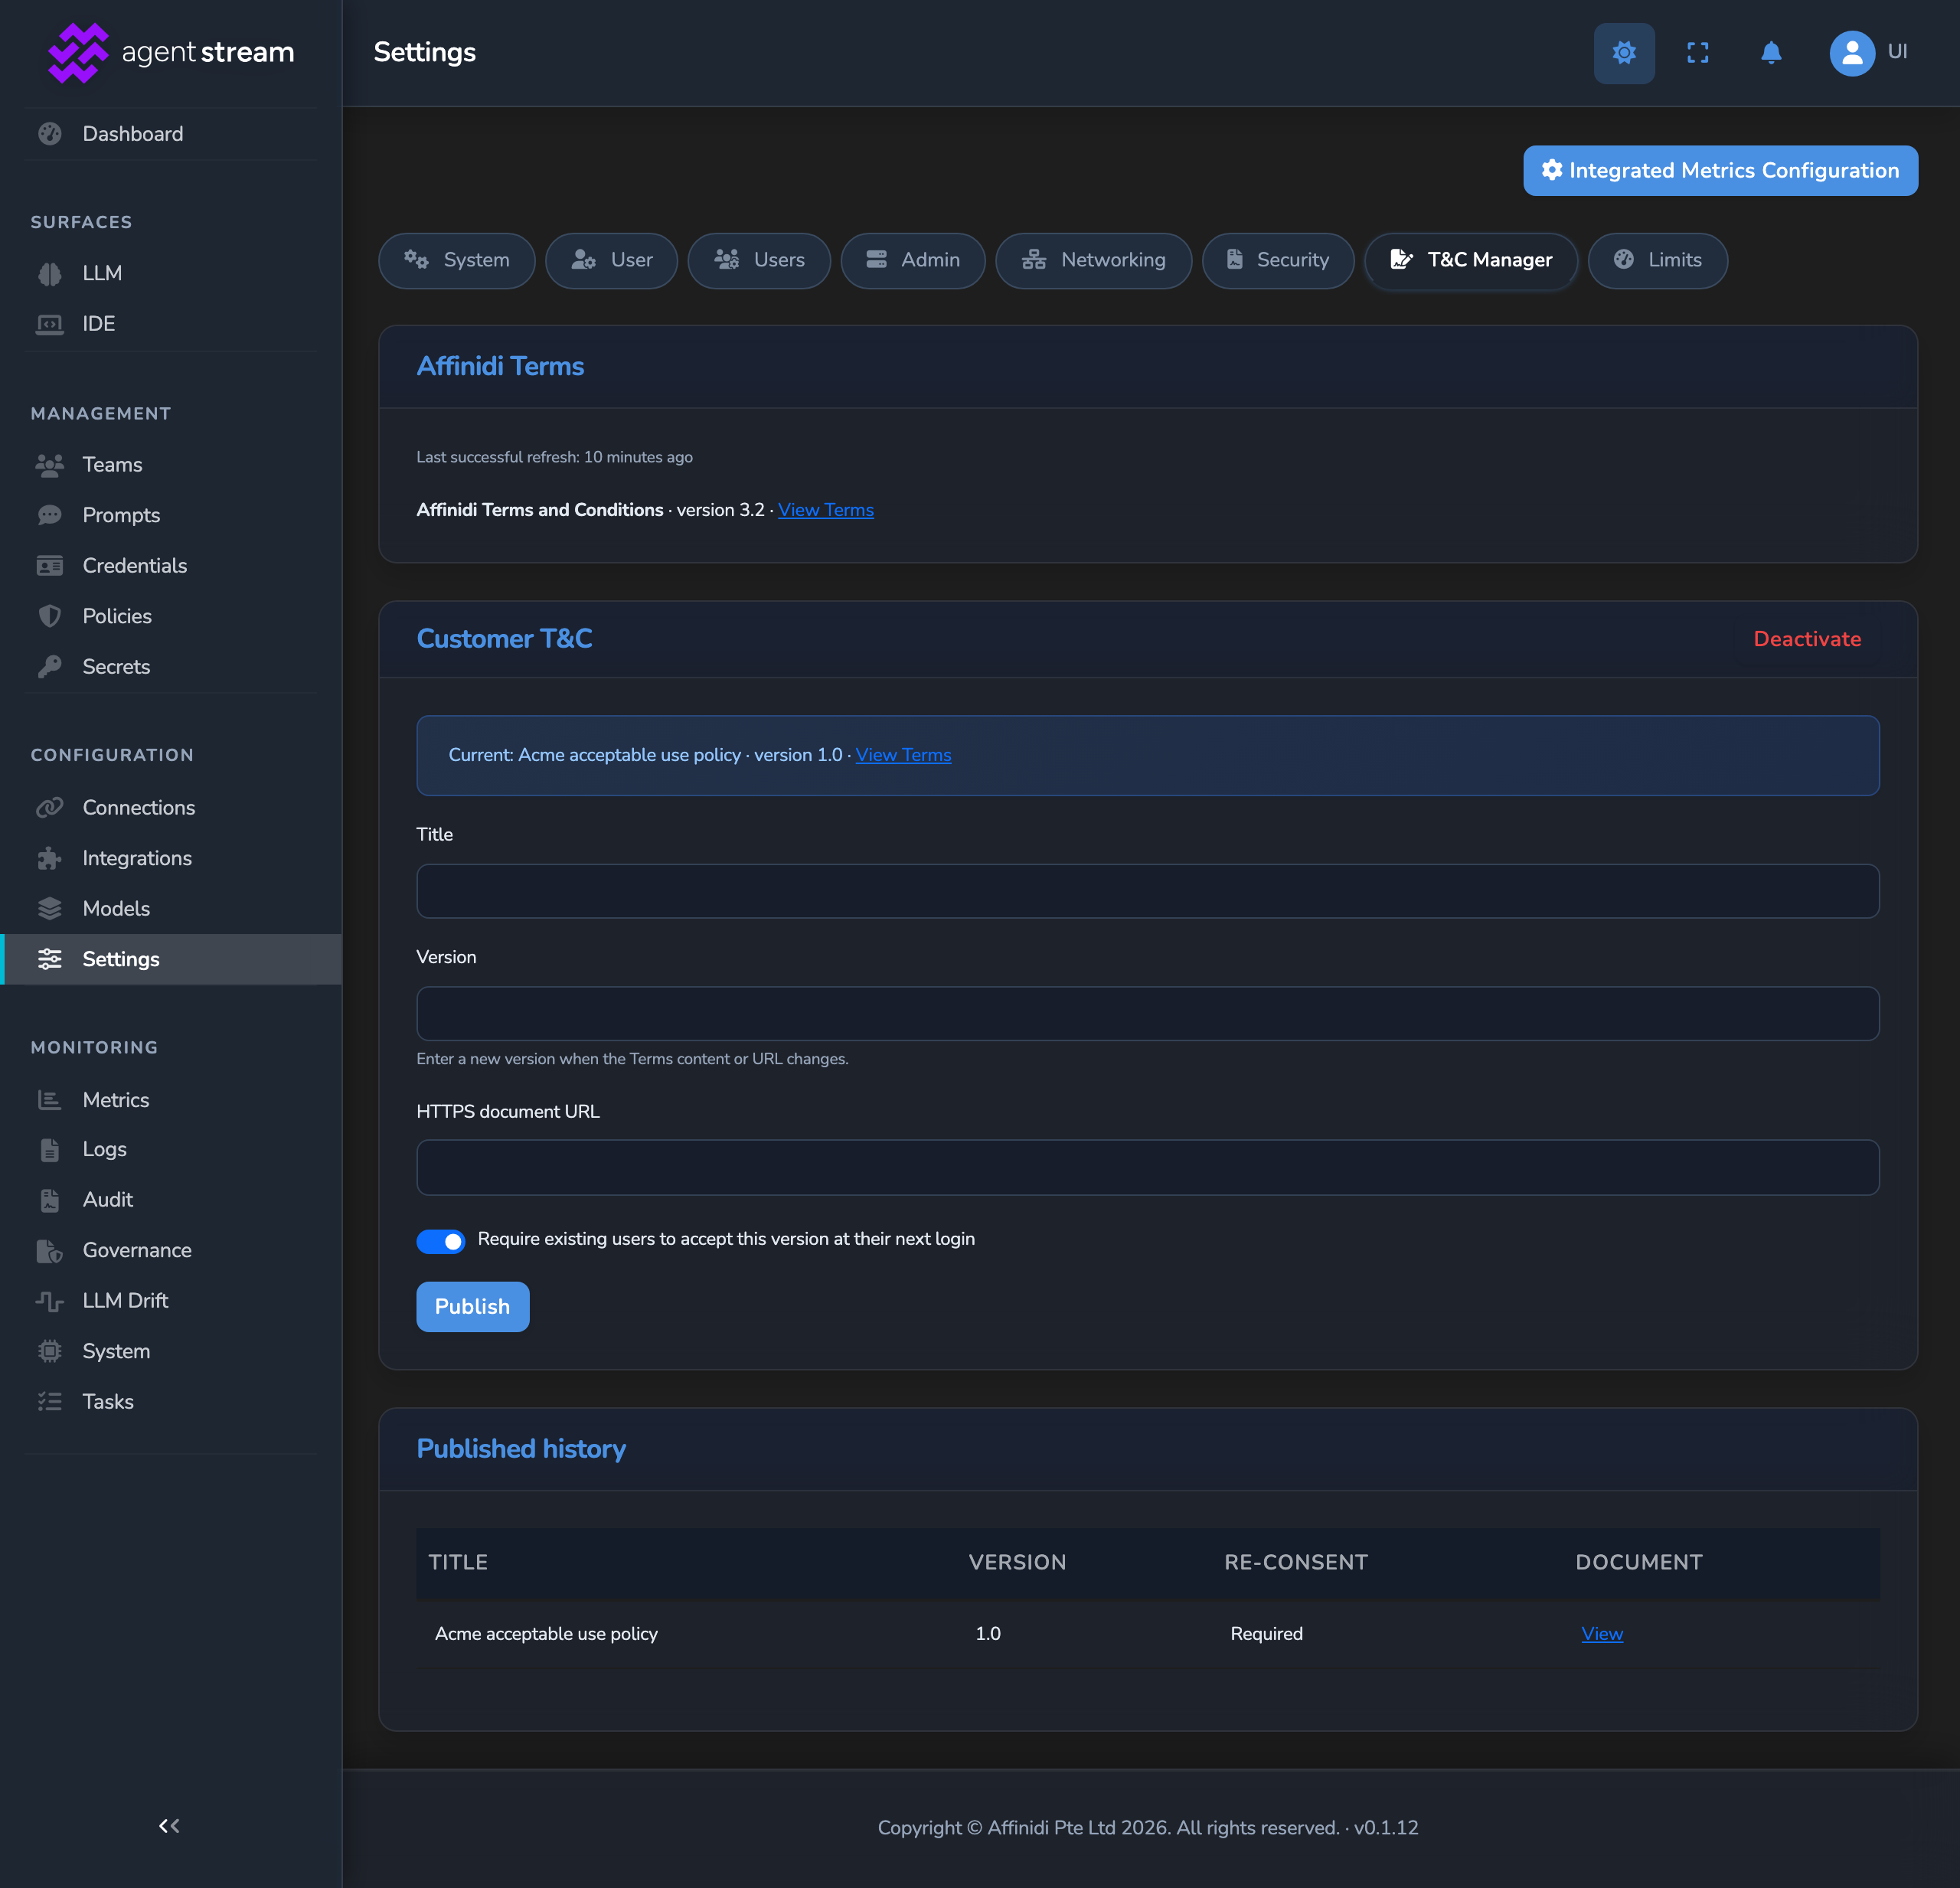The width and height of the screenshot is (1960, 1888).
Task: Open the user avatar profile menu
Action: [1852, 52]
